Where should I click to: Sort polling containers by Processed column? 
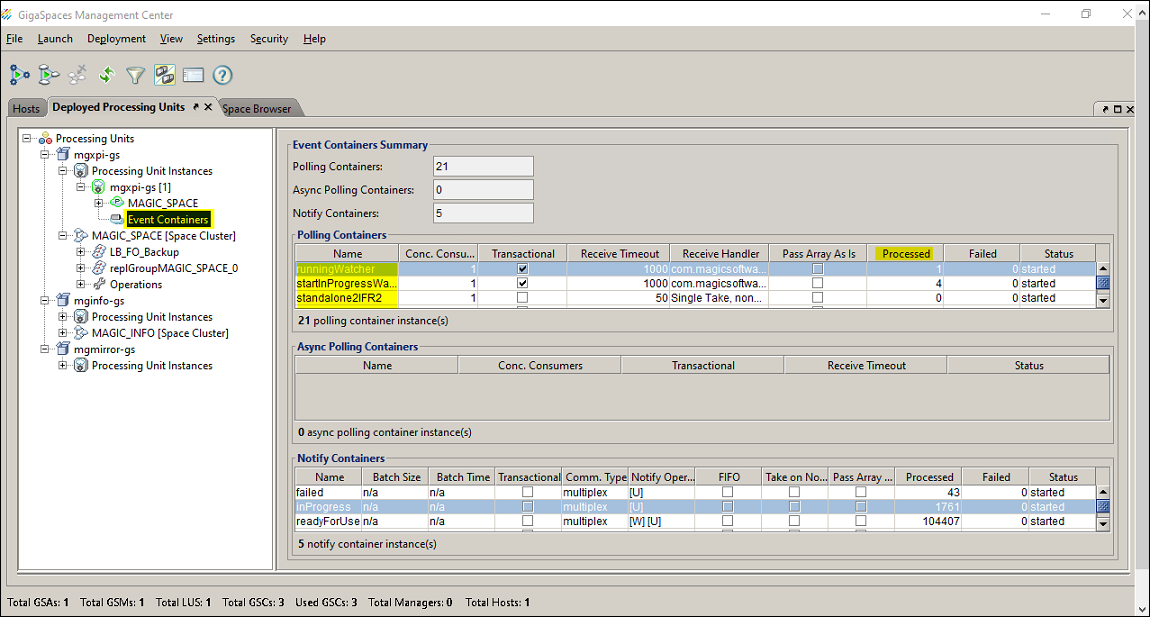point(905,253)
